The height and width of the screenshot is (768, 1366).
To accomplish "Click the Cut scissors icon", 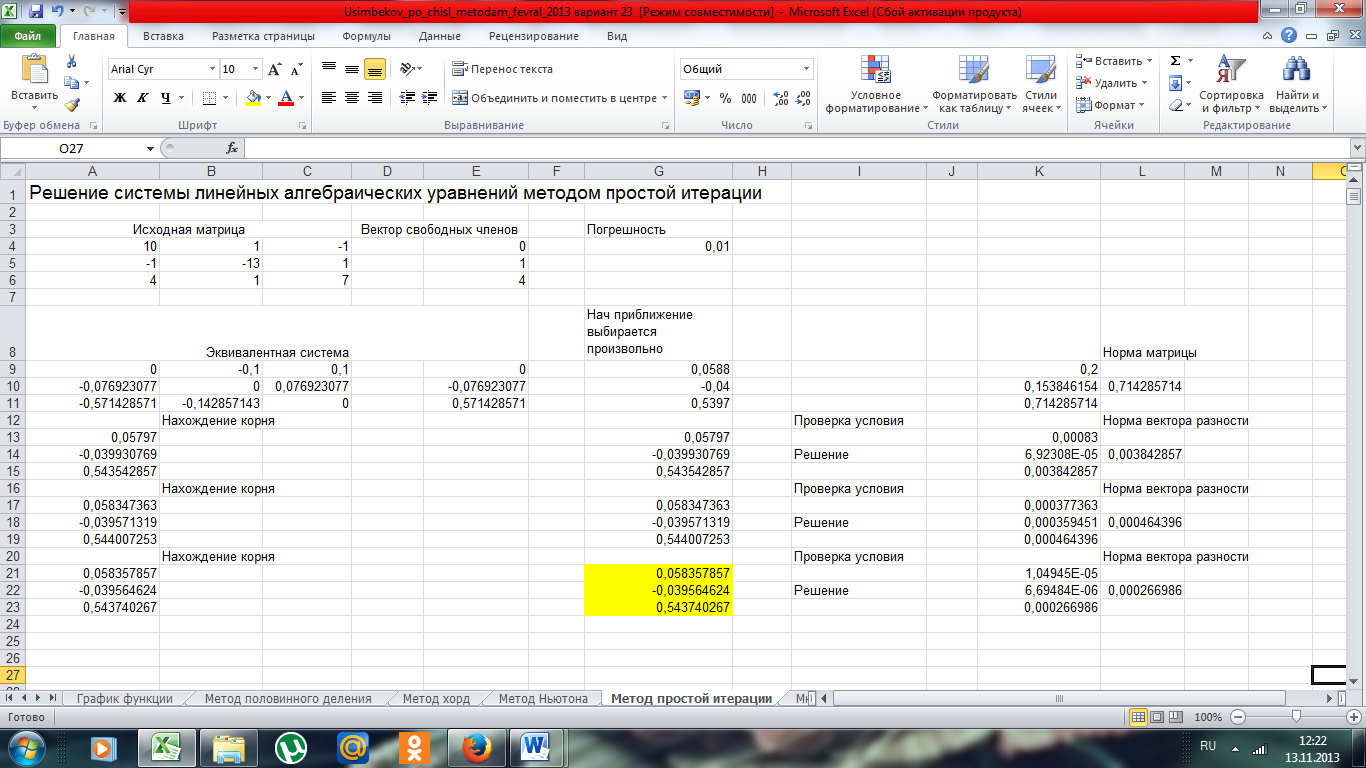I will (x=71, y=63).
